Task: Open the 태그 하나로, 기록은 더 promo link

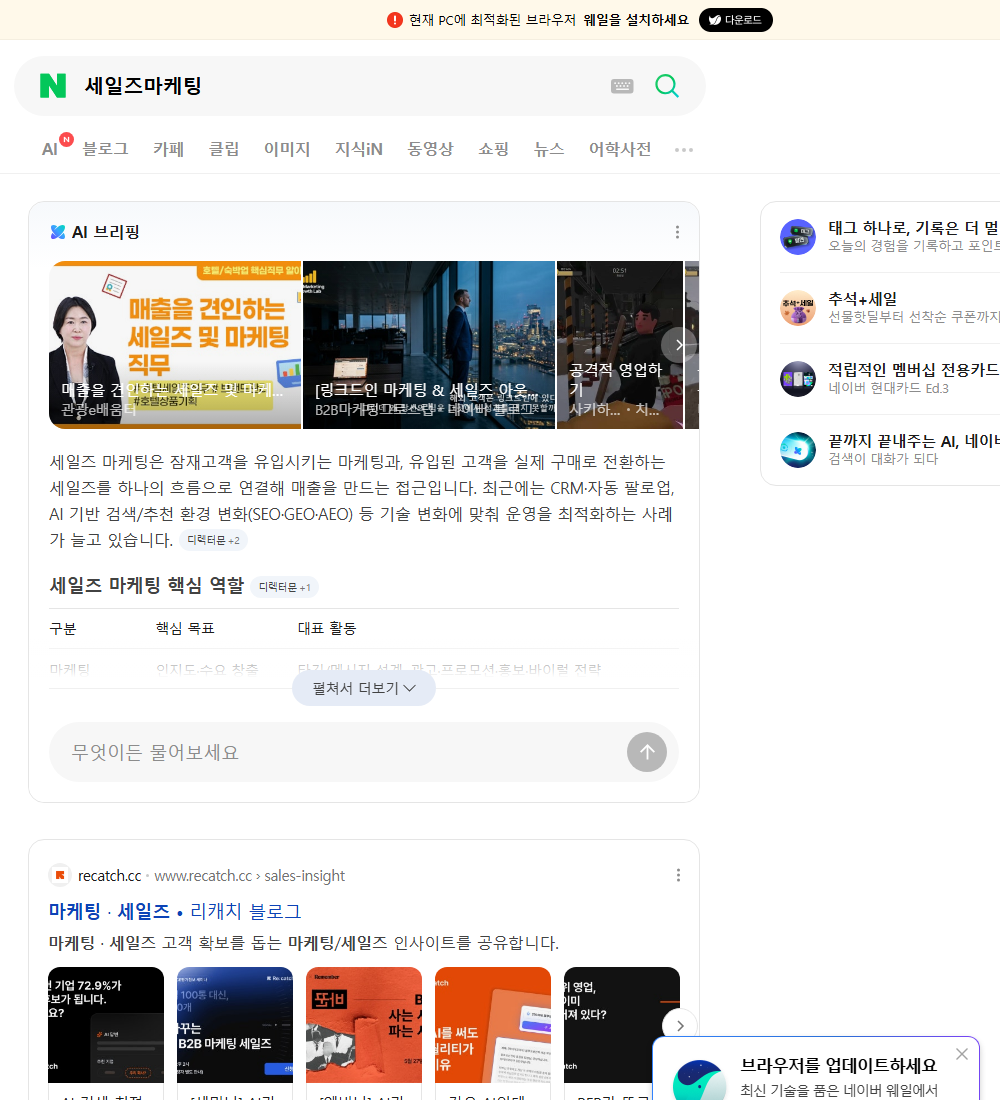Action: pos(914,228)
